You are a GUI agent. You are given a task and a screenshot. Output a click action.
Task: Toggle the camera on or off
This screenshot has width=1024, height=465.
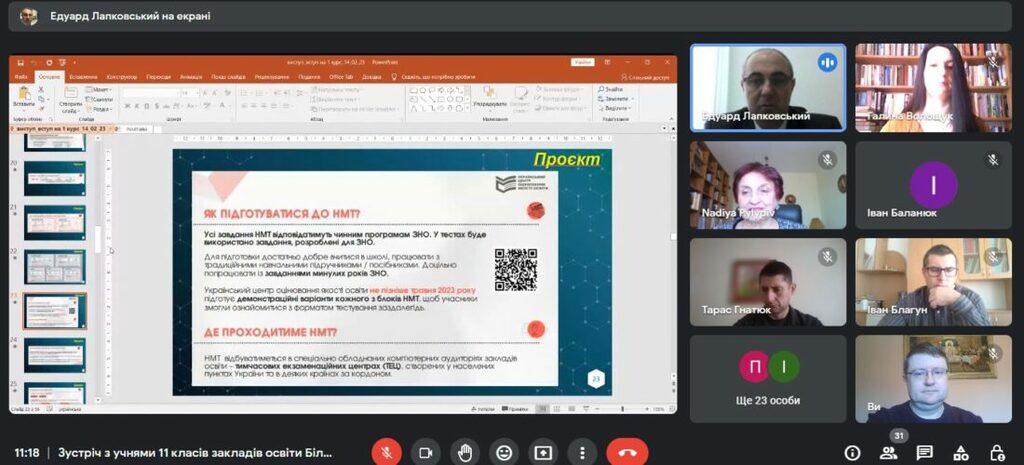click(x=425, y=452)
